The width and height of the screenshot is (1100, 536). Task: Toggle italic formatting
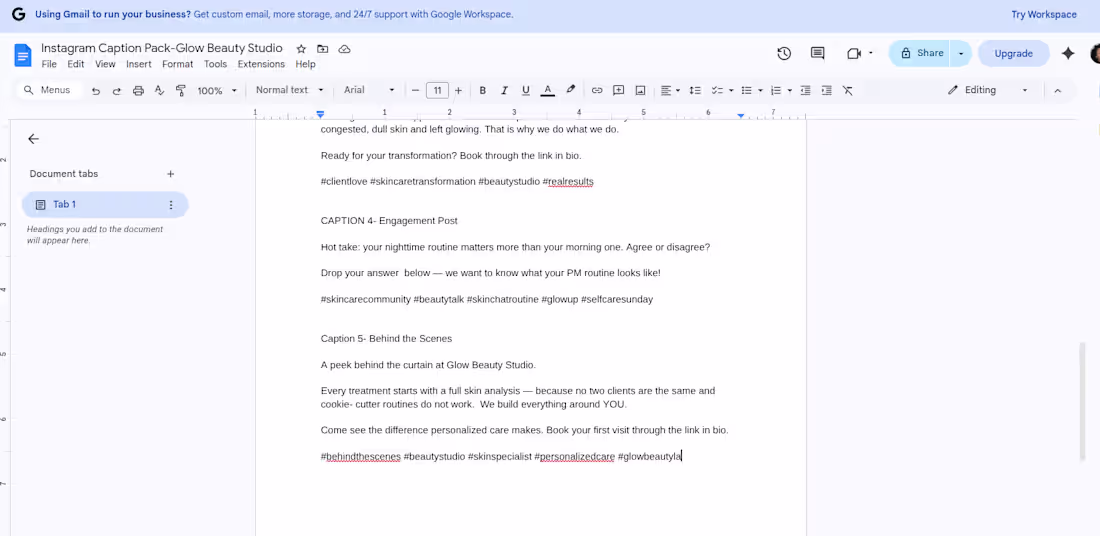point(504,91)
